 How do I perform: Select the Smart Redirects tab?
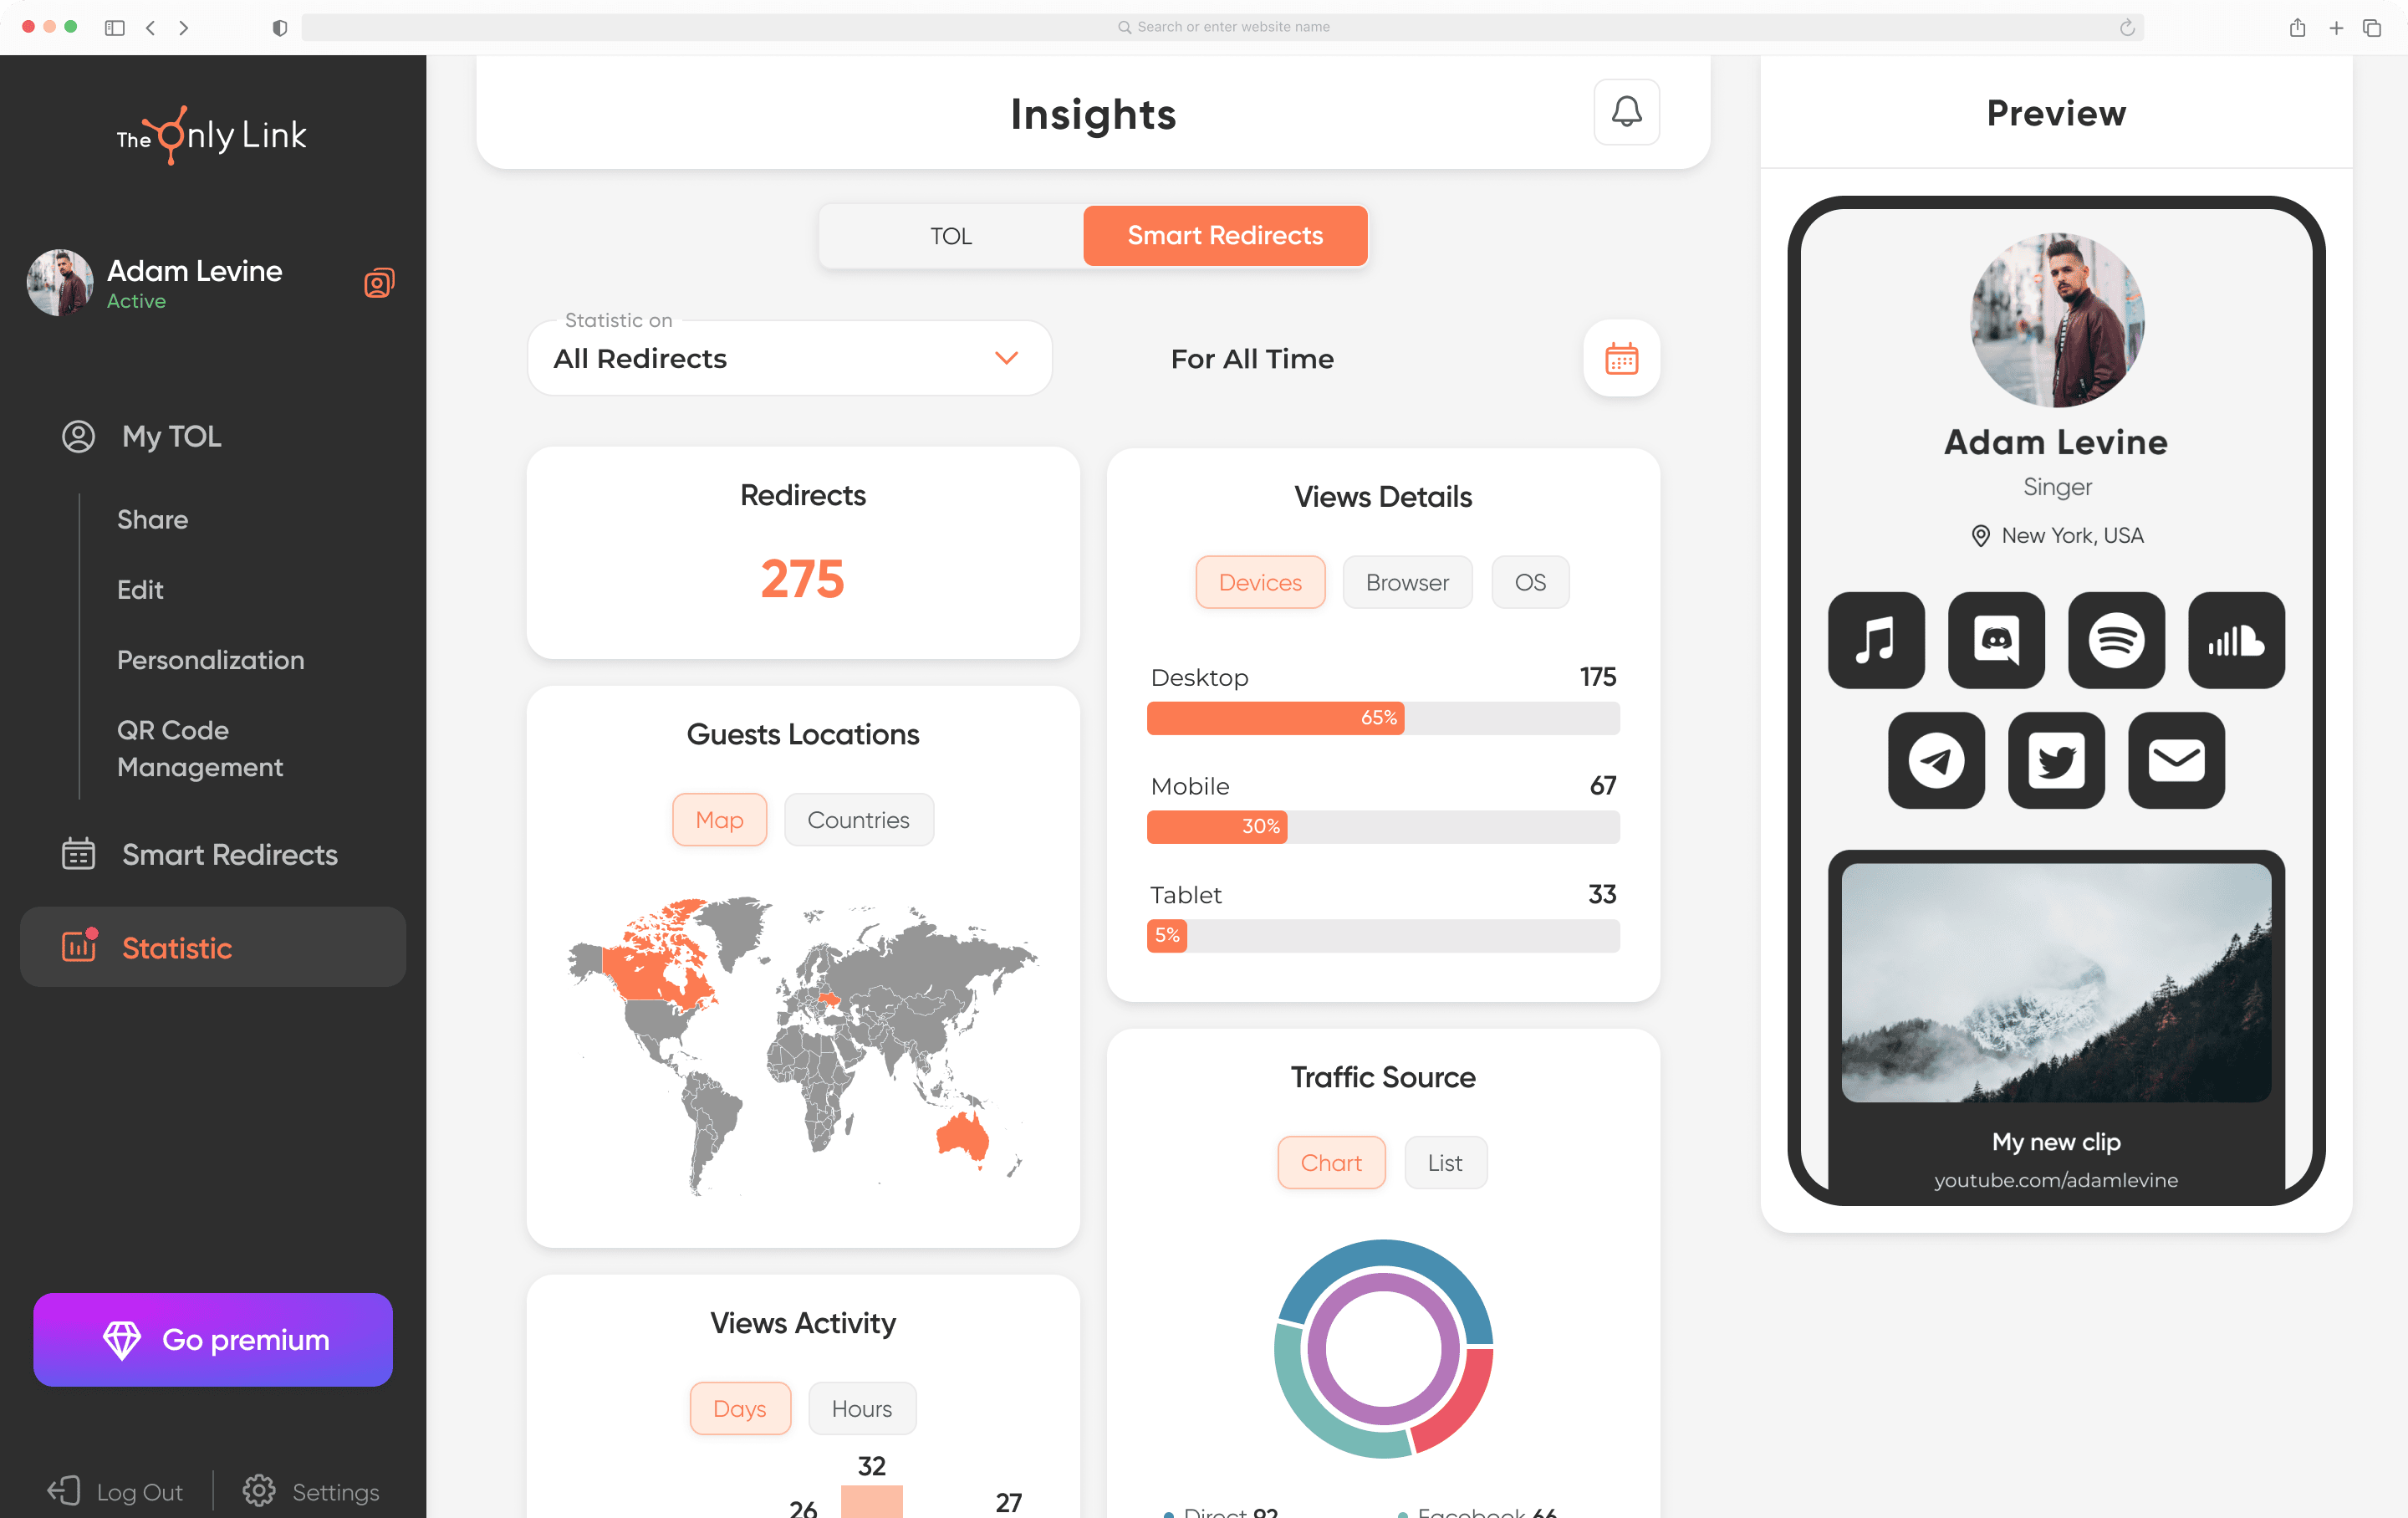pyautogui.click(x=1225, y=234)
